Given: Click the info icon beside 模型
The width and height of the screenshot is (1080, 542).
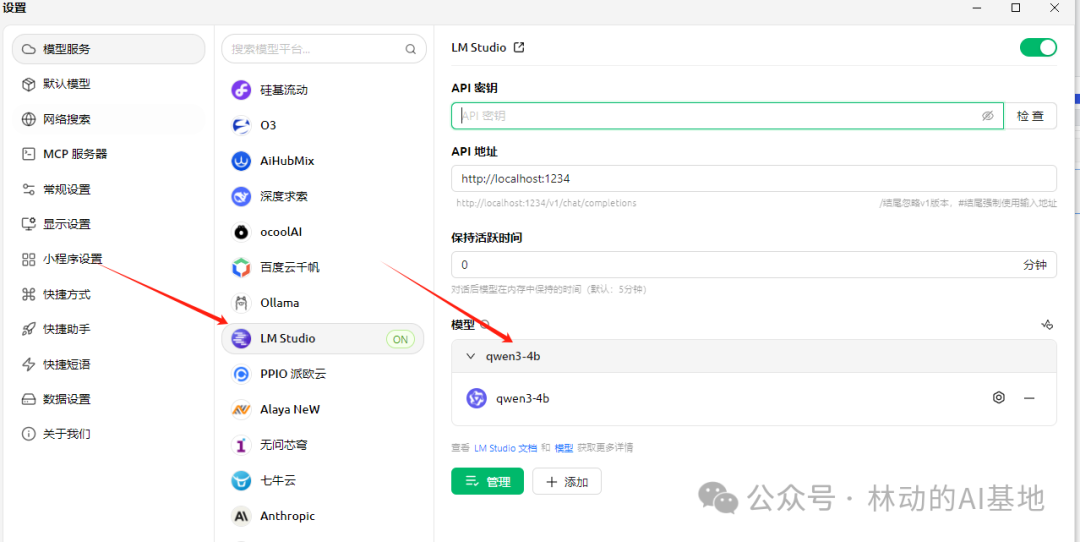Looking at the screenshot, I should [x=485, y=324].
